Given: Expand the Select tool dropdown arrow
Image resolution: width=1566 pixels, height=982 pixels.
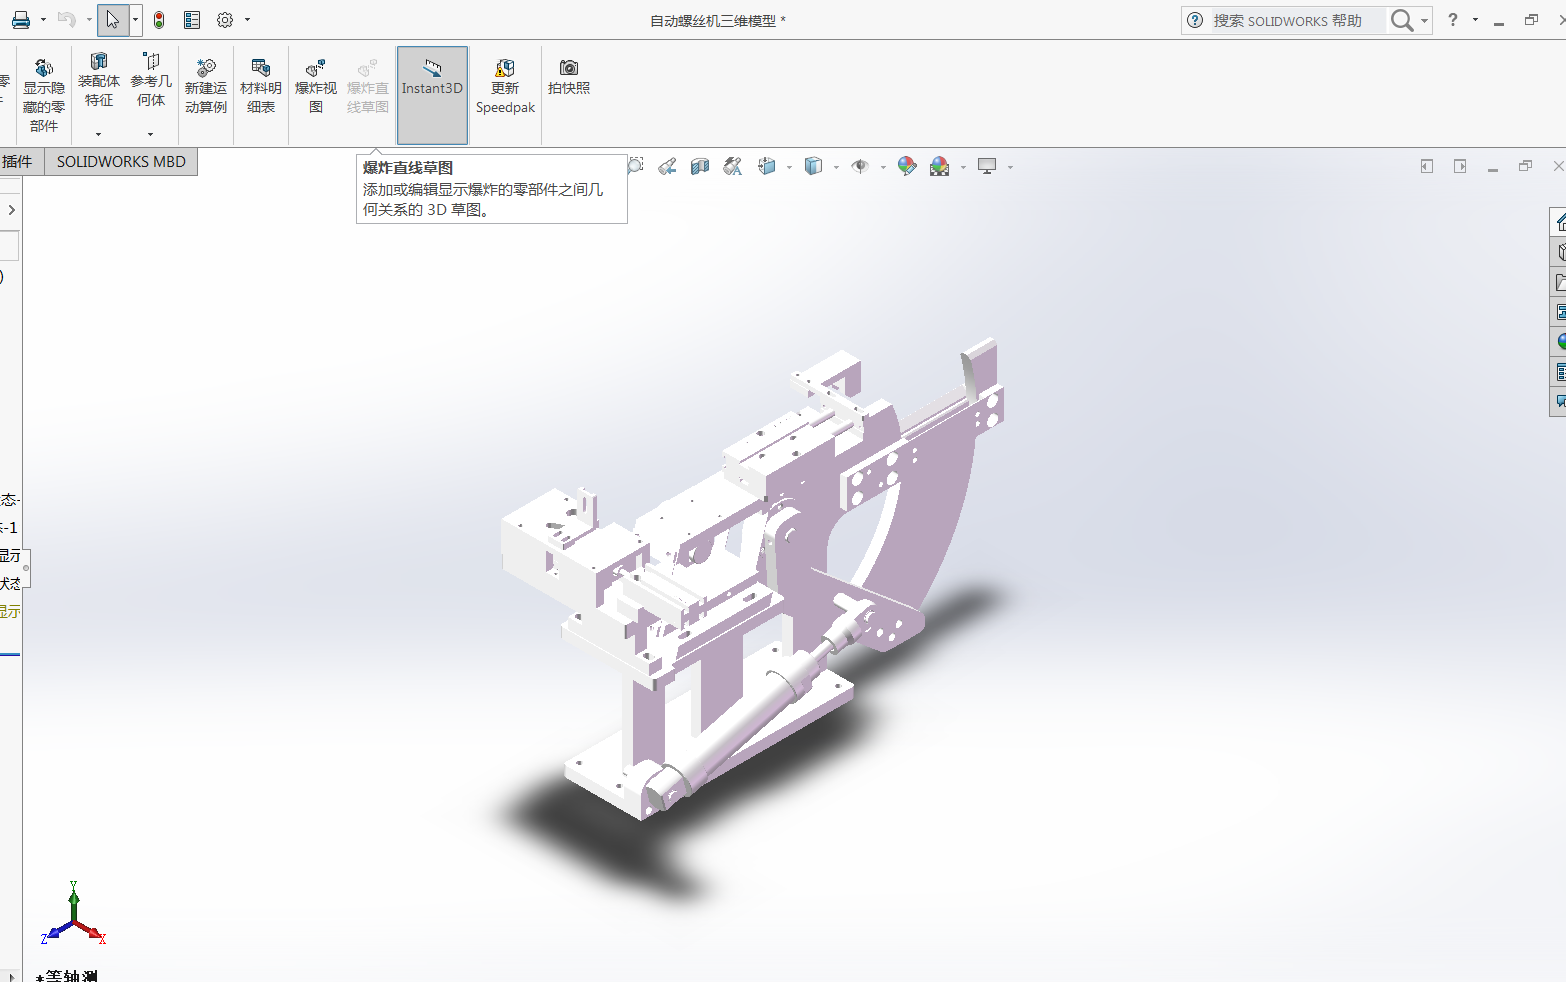Looking at the screenshot, I should click(136, 20).
